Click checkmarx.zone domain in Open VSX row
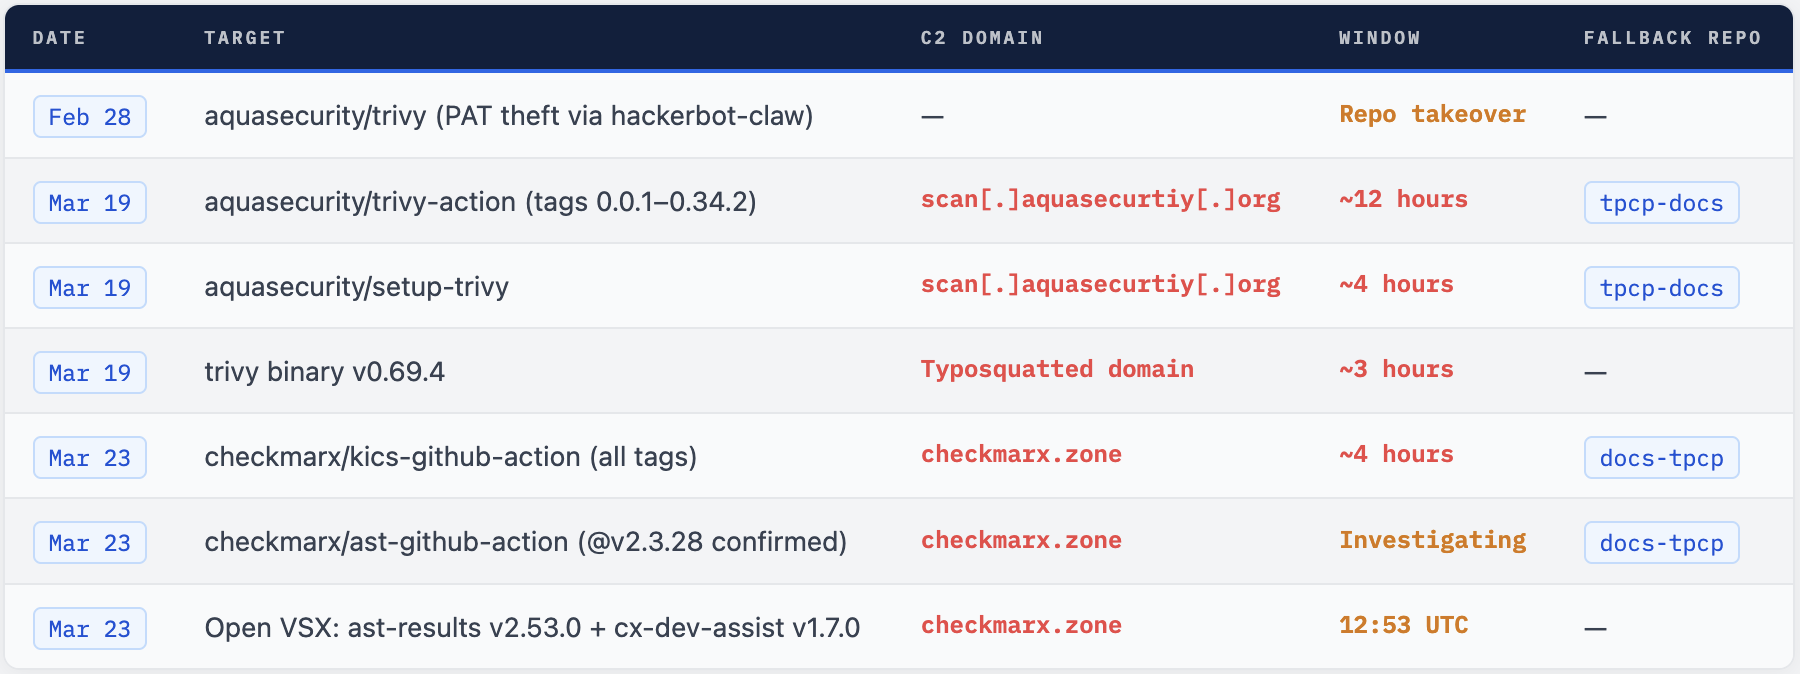 point(1021,625)
